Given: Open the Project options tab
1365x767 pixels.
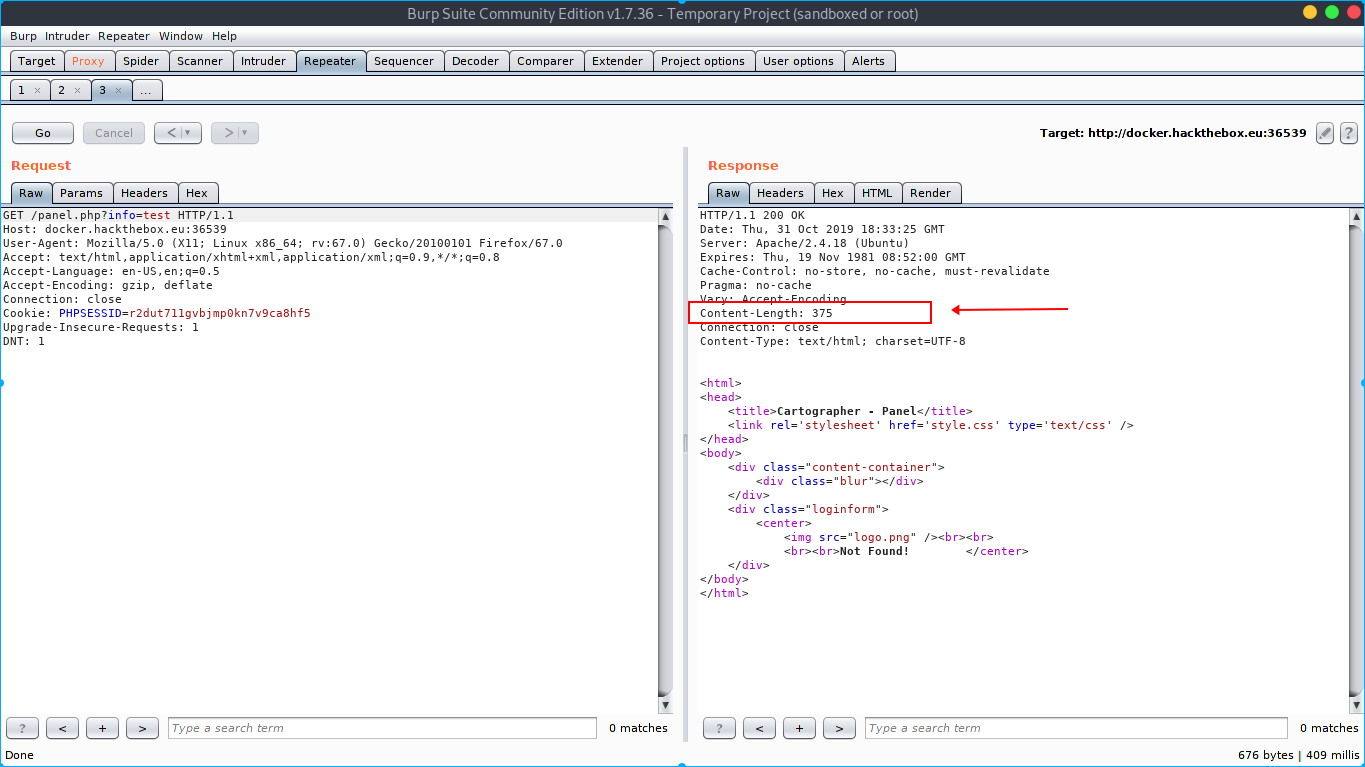Looking at the screenshot, I should tap(703, 61).
